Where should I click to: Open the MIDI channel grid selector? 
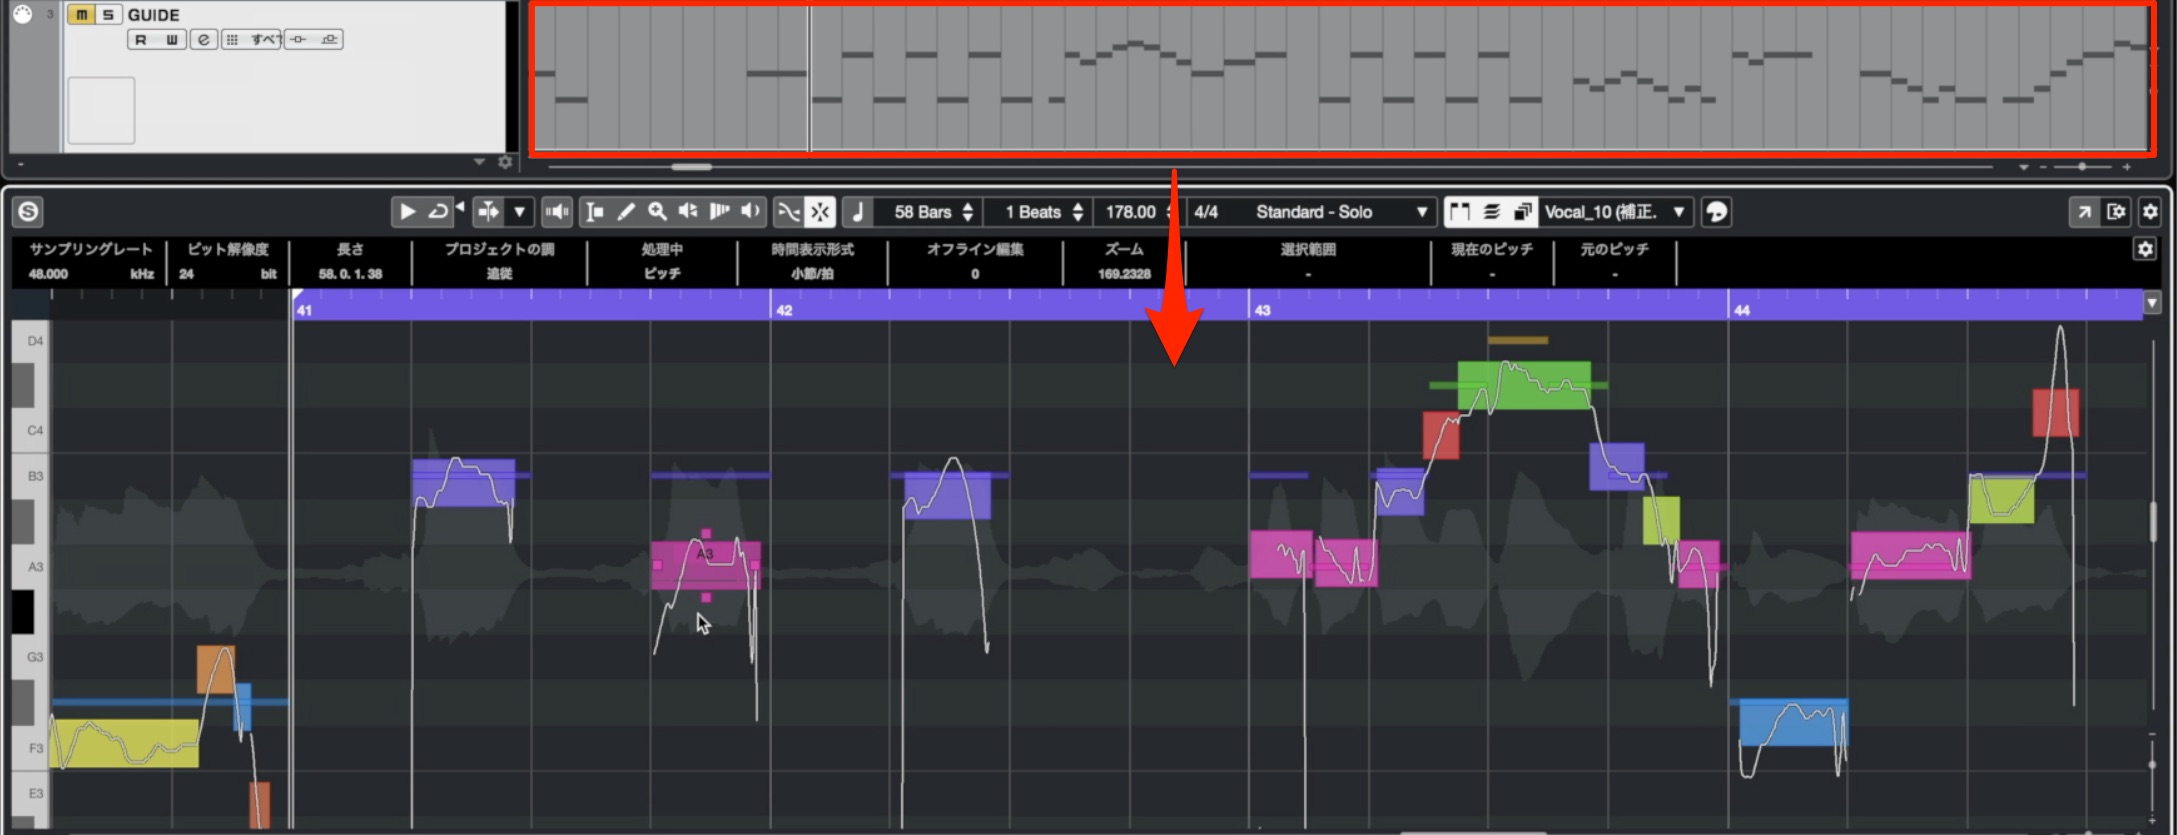point(233,39)
